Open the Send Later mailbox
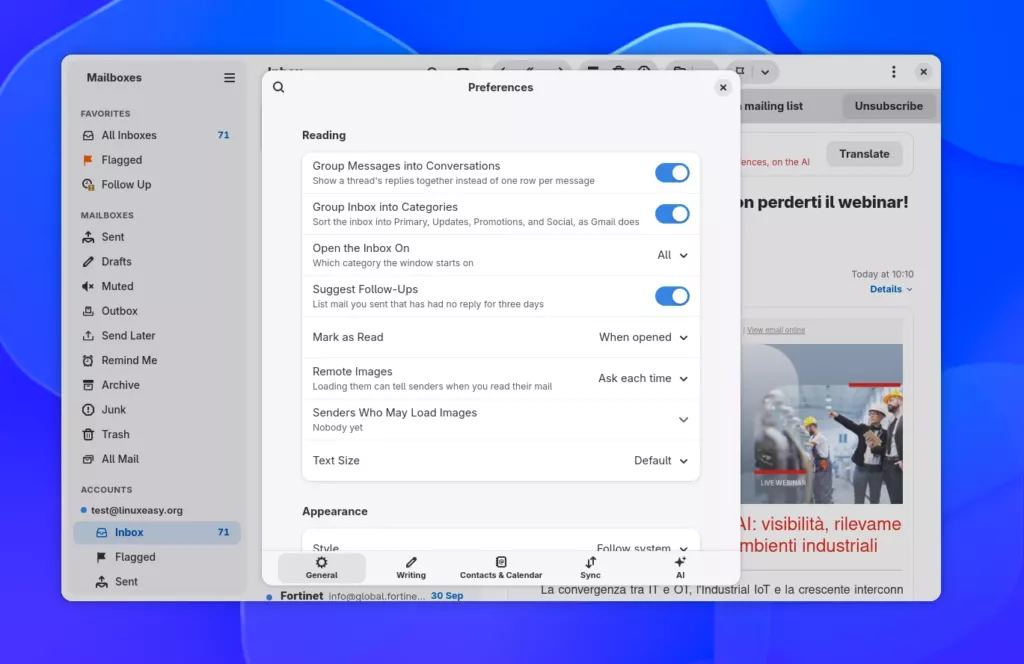The image size is (1024, 664). pyautogui.click(x=157, y=336)
